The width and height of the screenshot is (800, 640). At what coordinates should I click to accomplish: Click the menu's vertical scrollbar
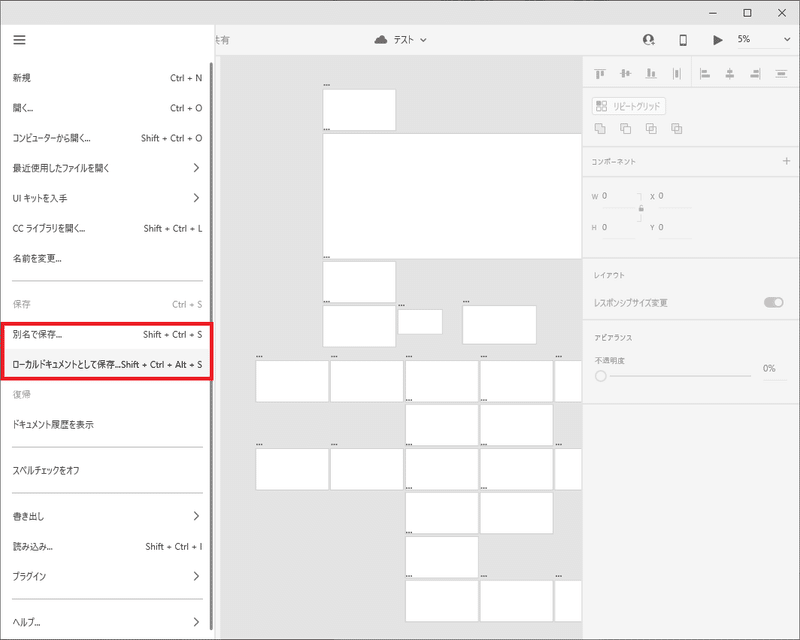[x=211, y=347]
